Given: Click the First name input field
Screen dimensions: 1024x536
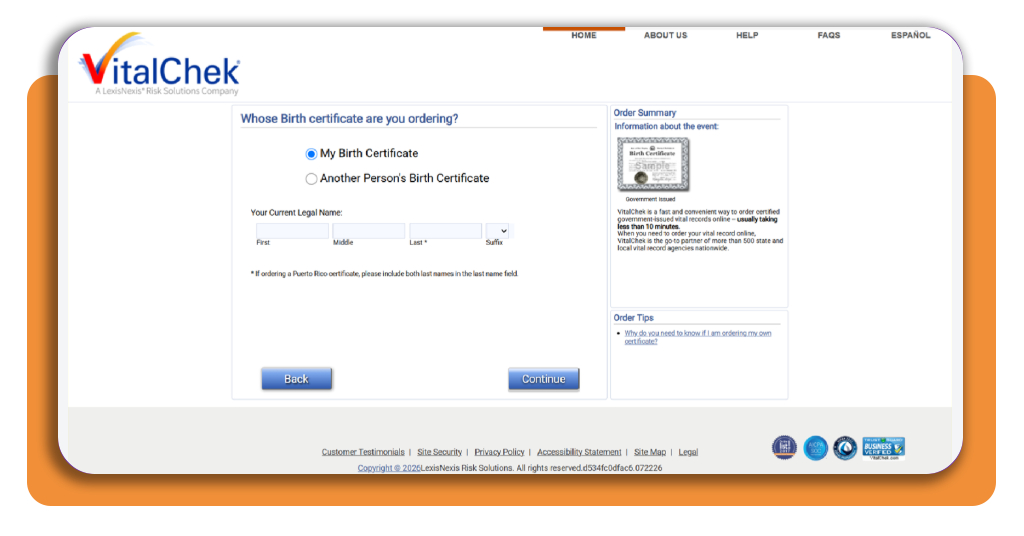Looking at the screenshot, I should 293,231.
